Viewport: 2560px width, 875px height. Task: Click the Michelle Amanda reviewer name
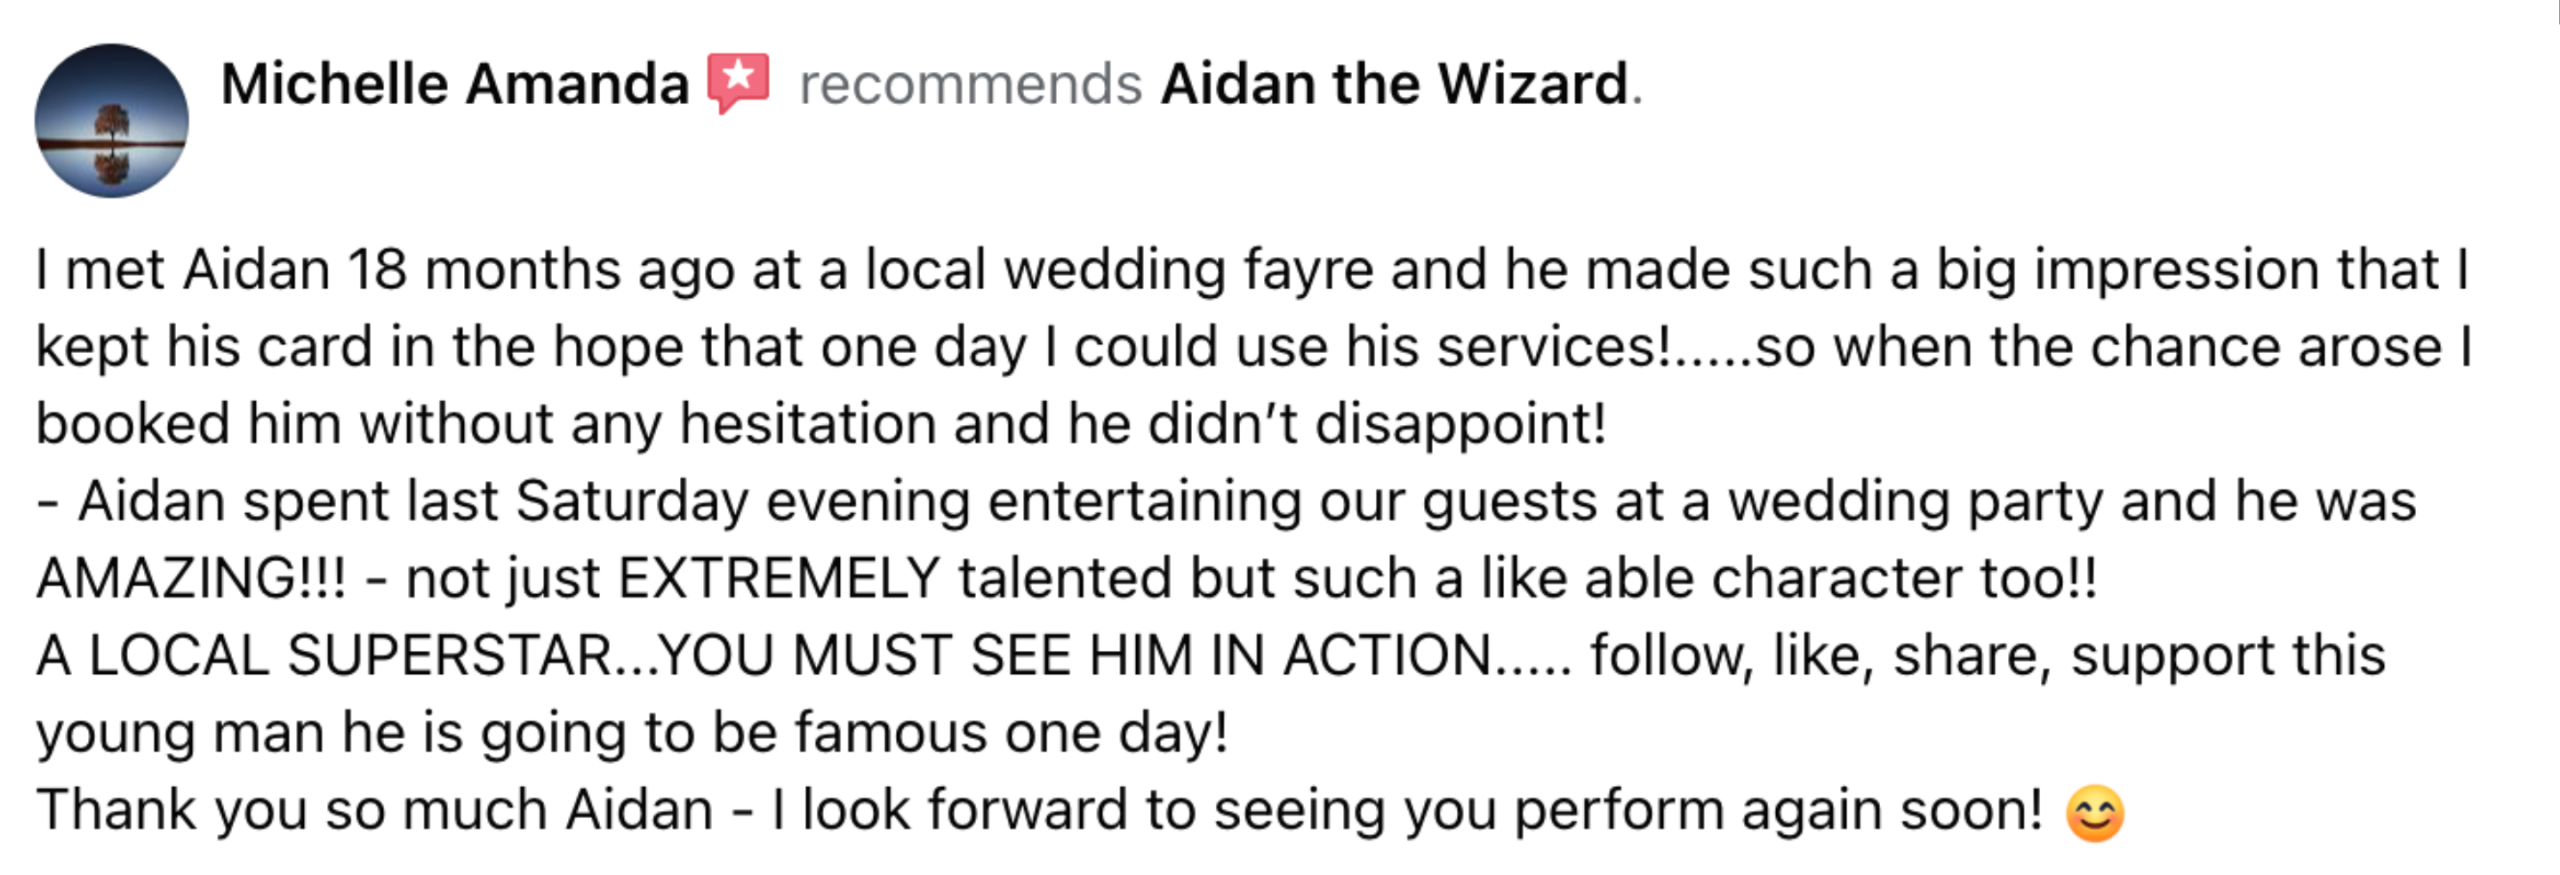[455, 83]
